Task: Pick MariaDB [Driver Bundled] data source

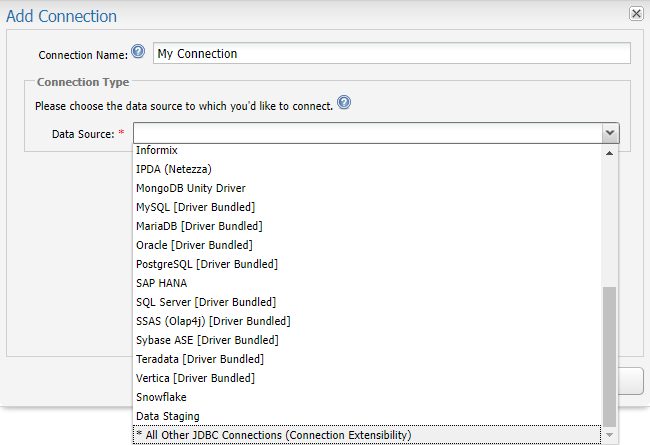Action: [x=367, y=226]
